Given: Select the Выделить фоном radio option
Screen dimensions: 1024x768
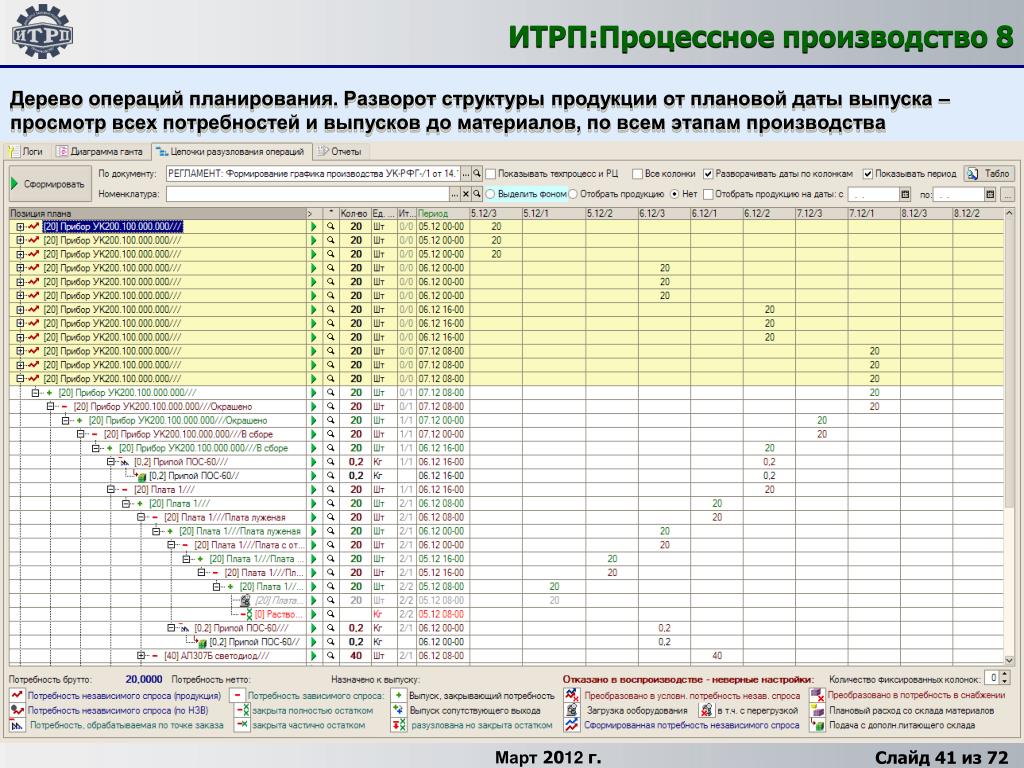Looking at the screenshot, I should [490, 194].
